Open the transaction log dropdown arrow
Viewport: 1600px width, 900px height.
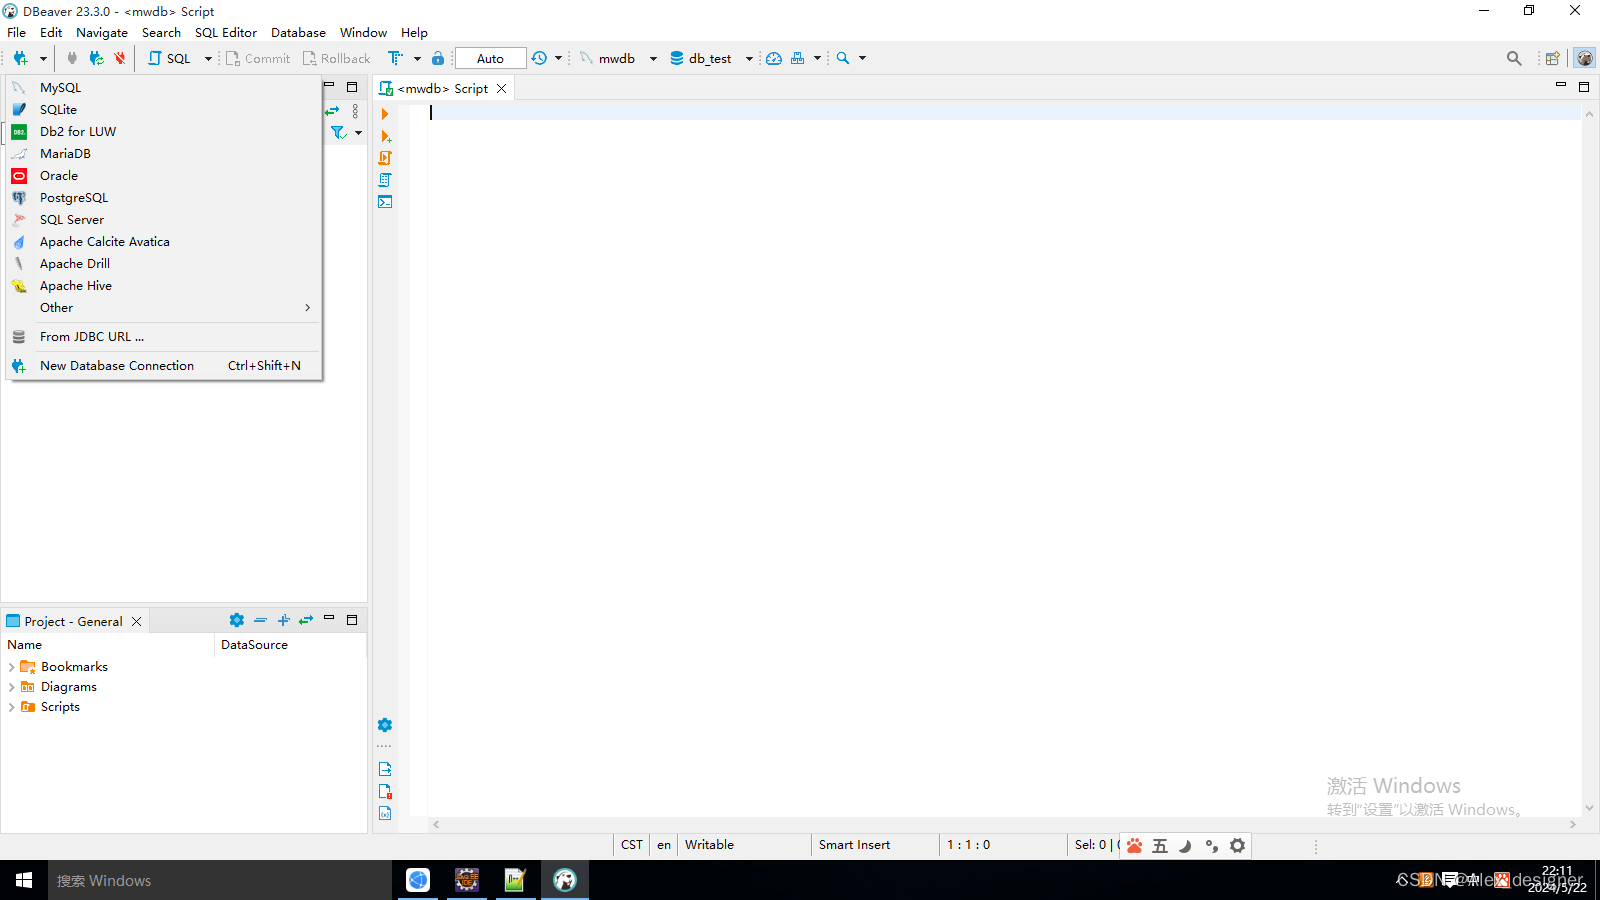click(558, 58)
